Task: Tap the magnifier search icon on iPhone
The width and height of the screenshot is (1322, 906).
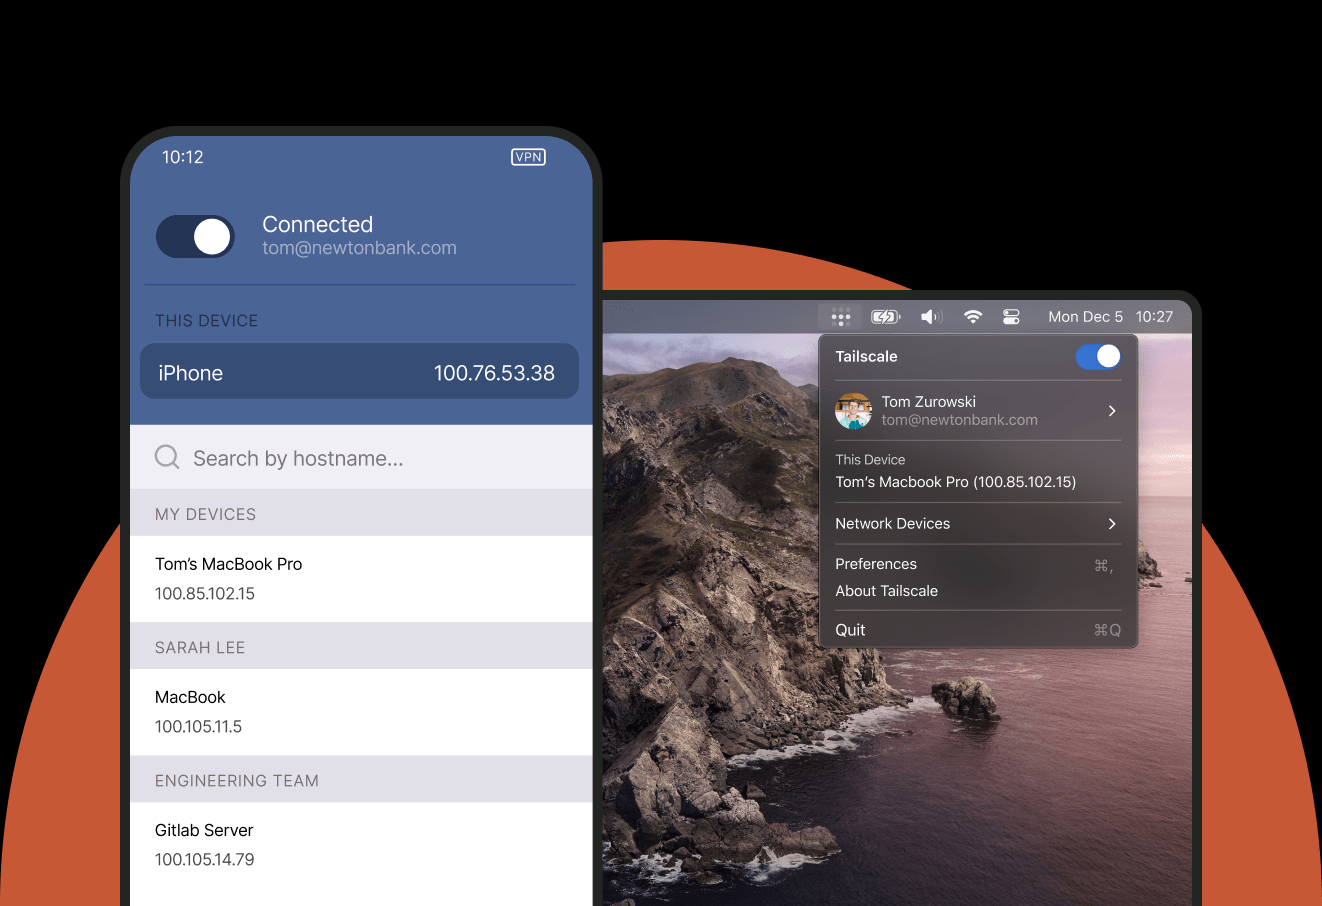Action: point(167,458)
